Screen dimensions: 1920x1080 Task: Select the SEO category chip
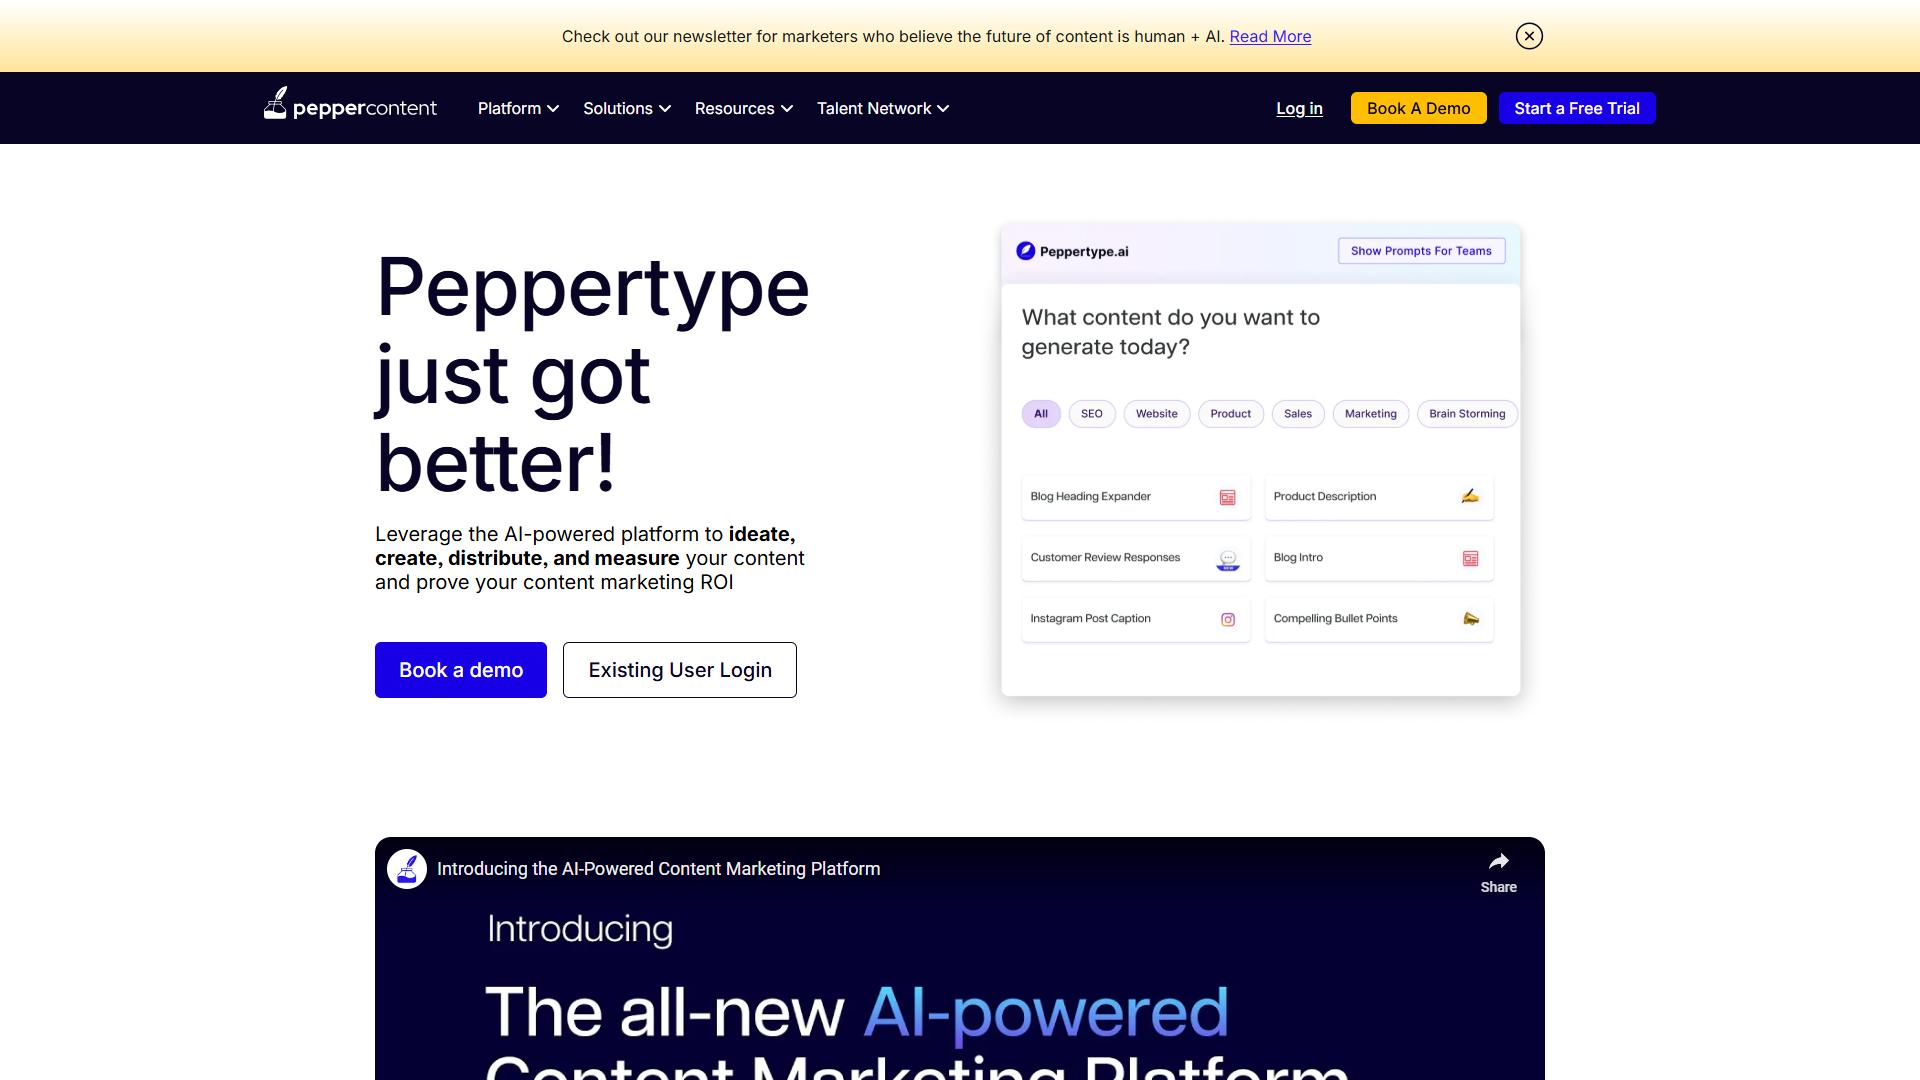click(x=1092, y=414)
